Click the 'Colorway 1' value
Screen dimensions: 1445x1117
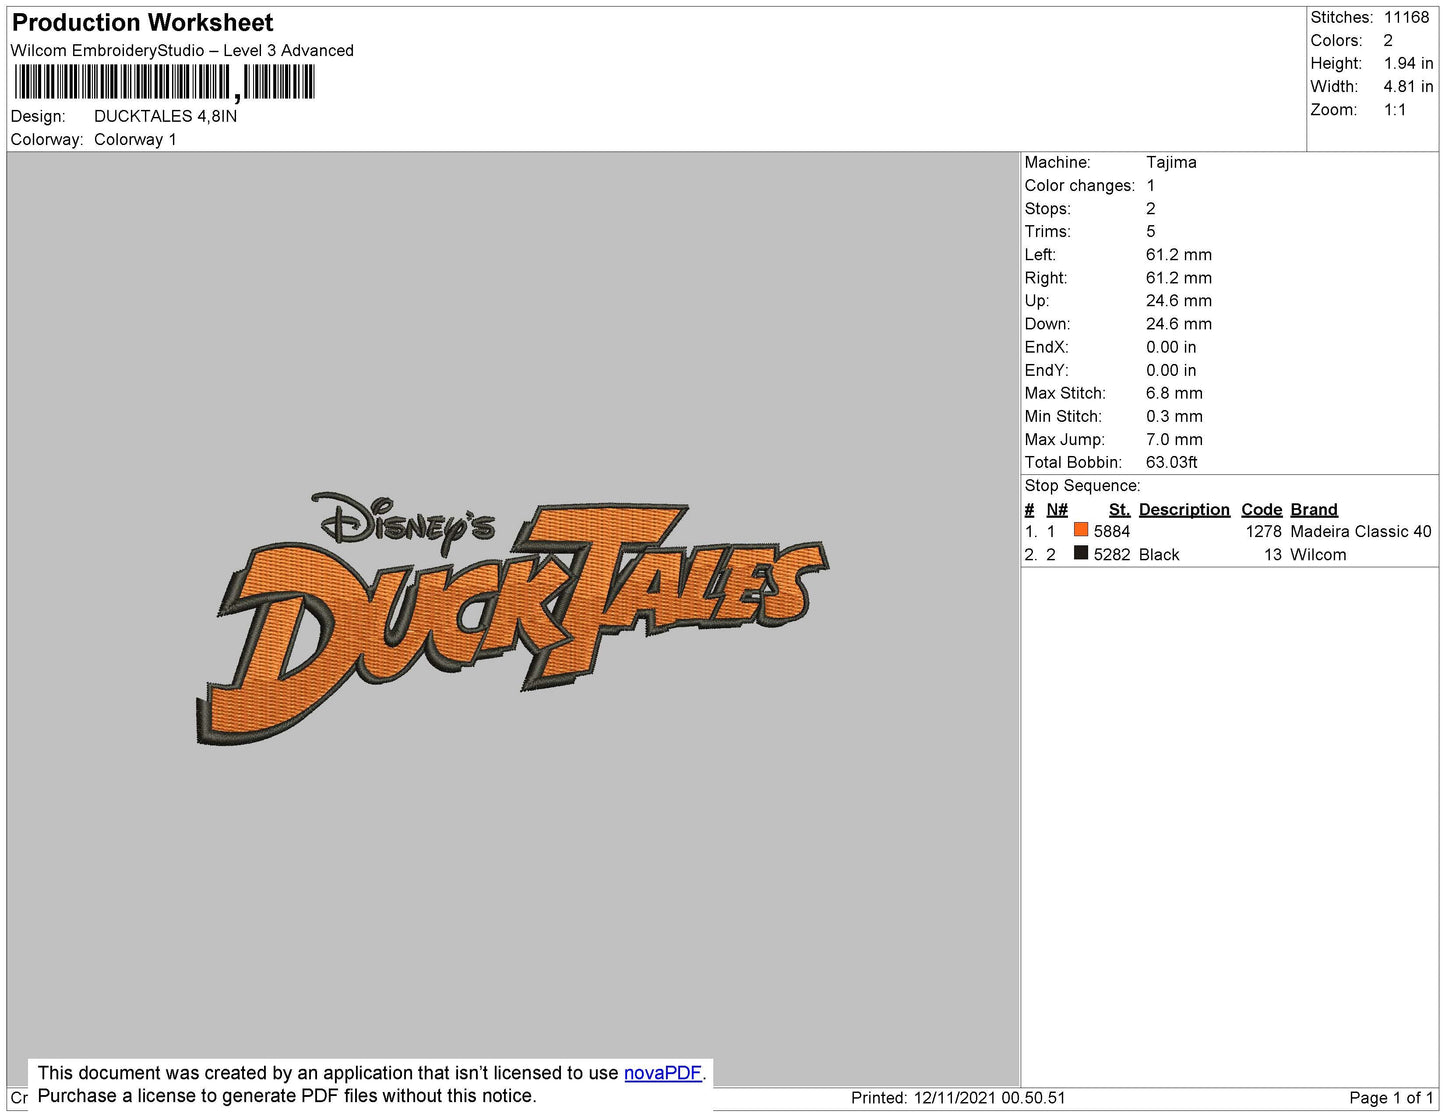click(x=135, y=139)
